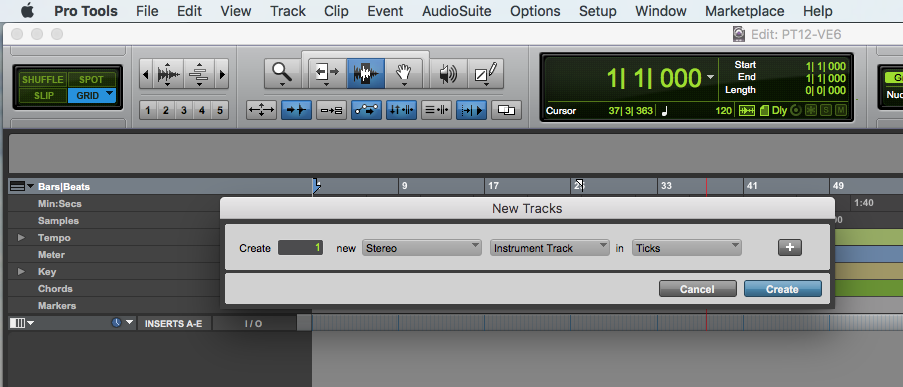This screenshot has width=903, height=387.
Task: Open the Ticks timebase dropdown
Action: 687,248
